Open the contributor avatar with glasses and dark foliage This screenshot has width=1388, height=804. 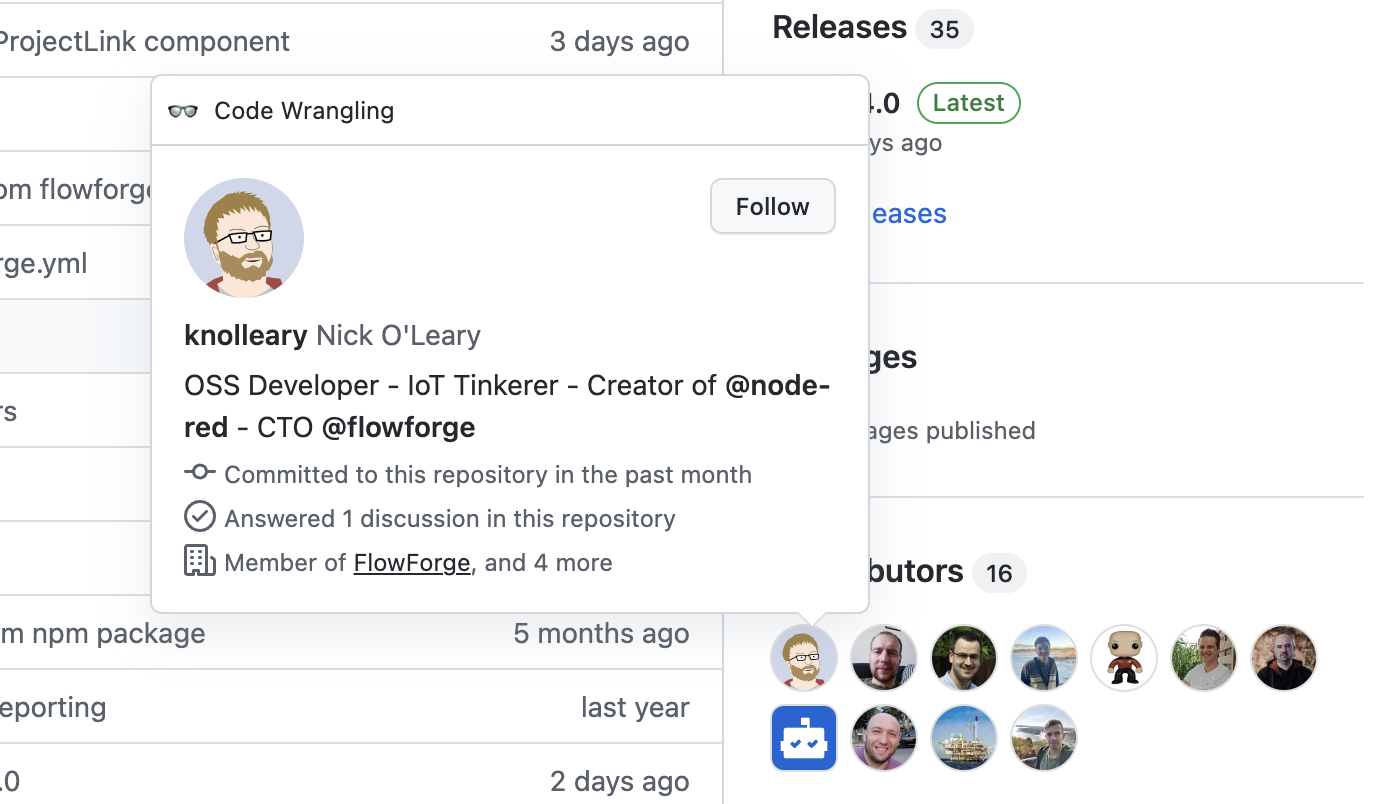pyautogui.click(x=964, y=658)
